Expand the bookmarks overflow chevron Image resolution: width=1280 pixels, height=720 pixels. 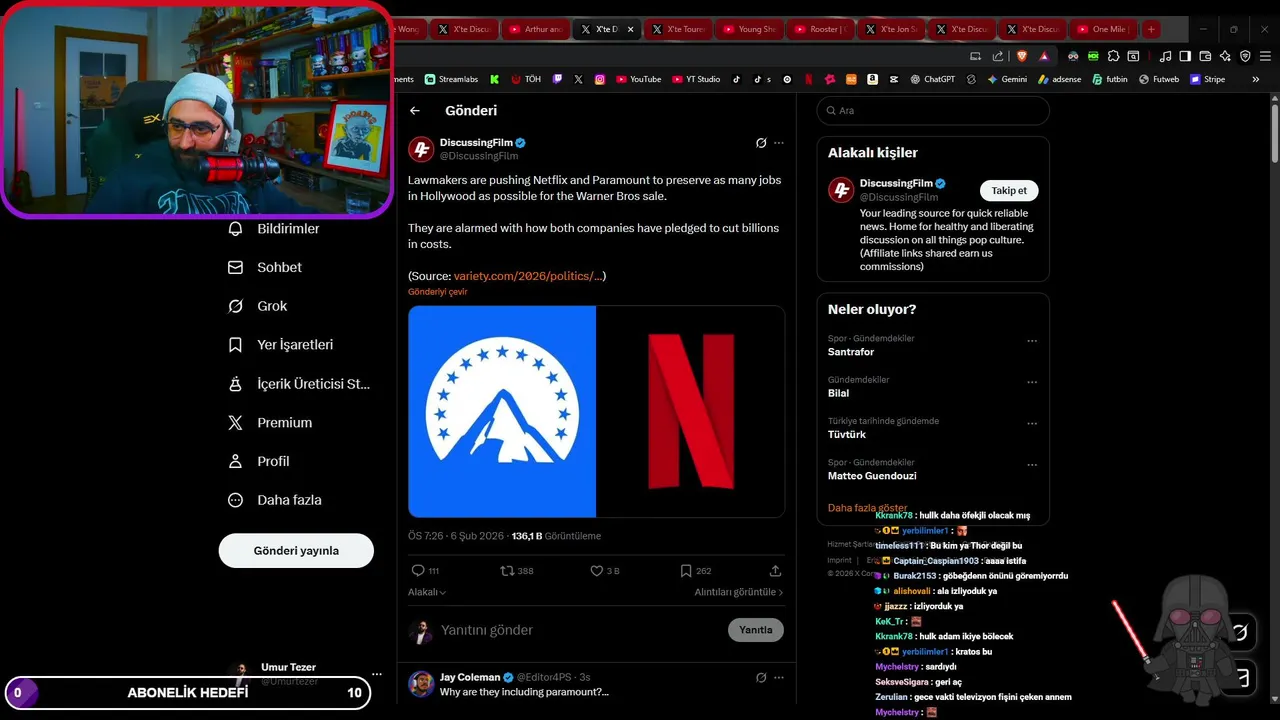[x=1256, y=79]
